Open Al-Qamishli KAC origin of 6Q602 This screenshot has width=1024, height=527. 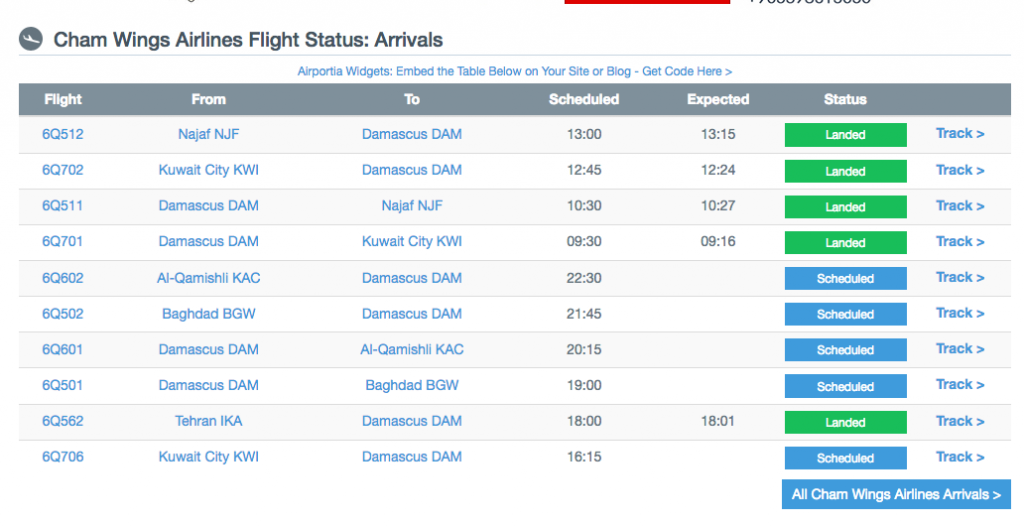[x=208, y=278]
